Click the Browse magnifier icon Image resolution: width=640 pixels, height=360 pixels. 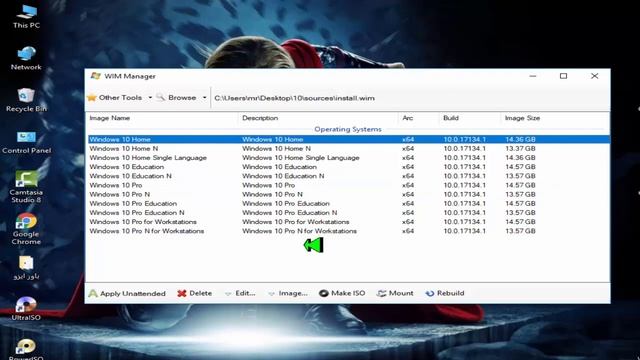tap(160, 97)
